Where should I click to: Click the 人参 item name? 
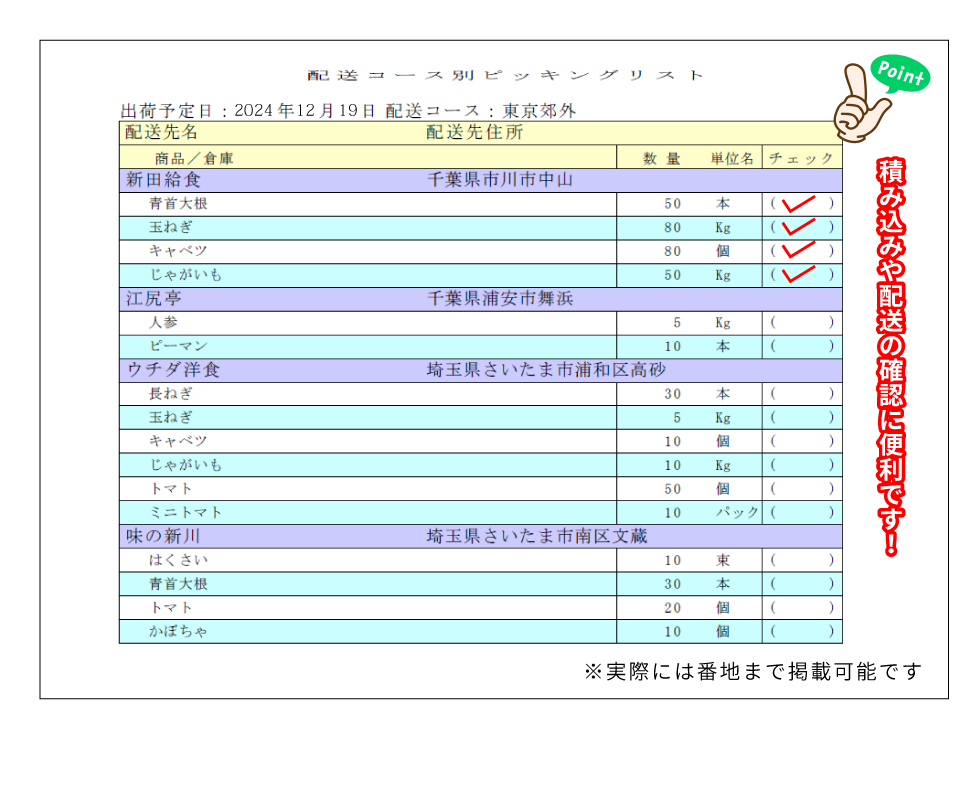point(163,323)
